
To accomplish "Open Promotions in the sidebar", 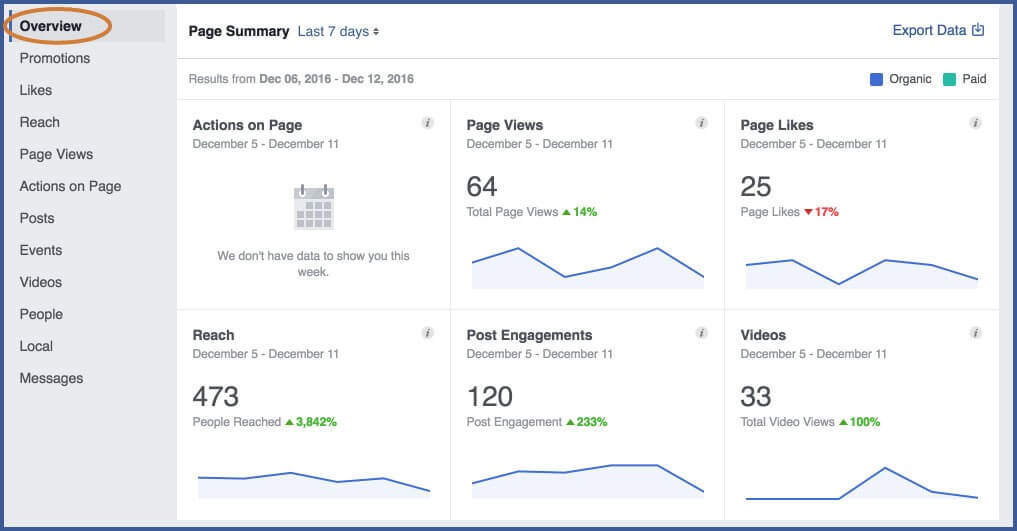I will click(55, 58).
